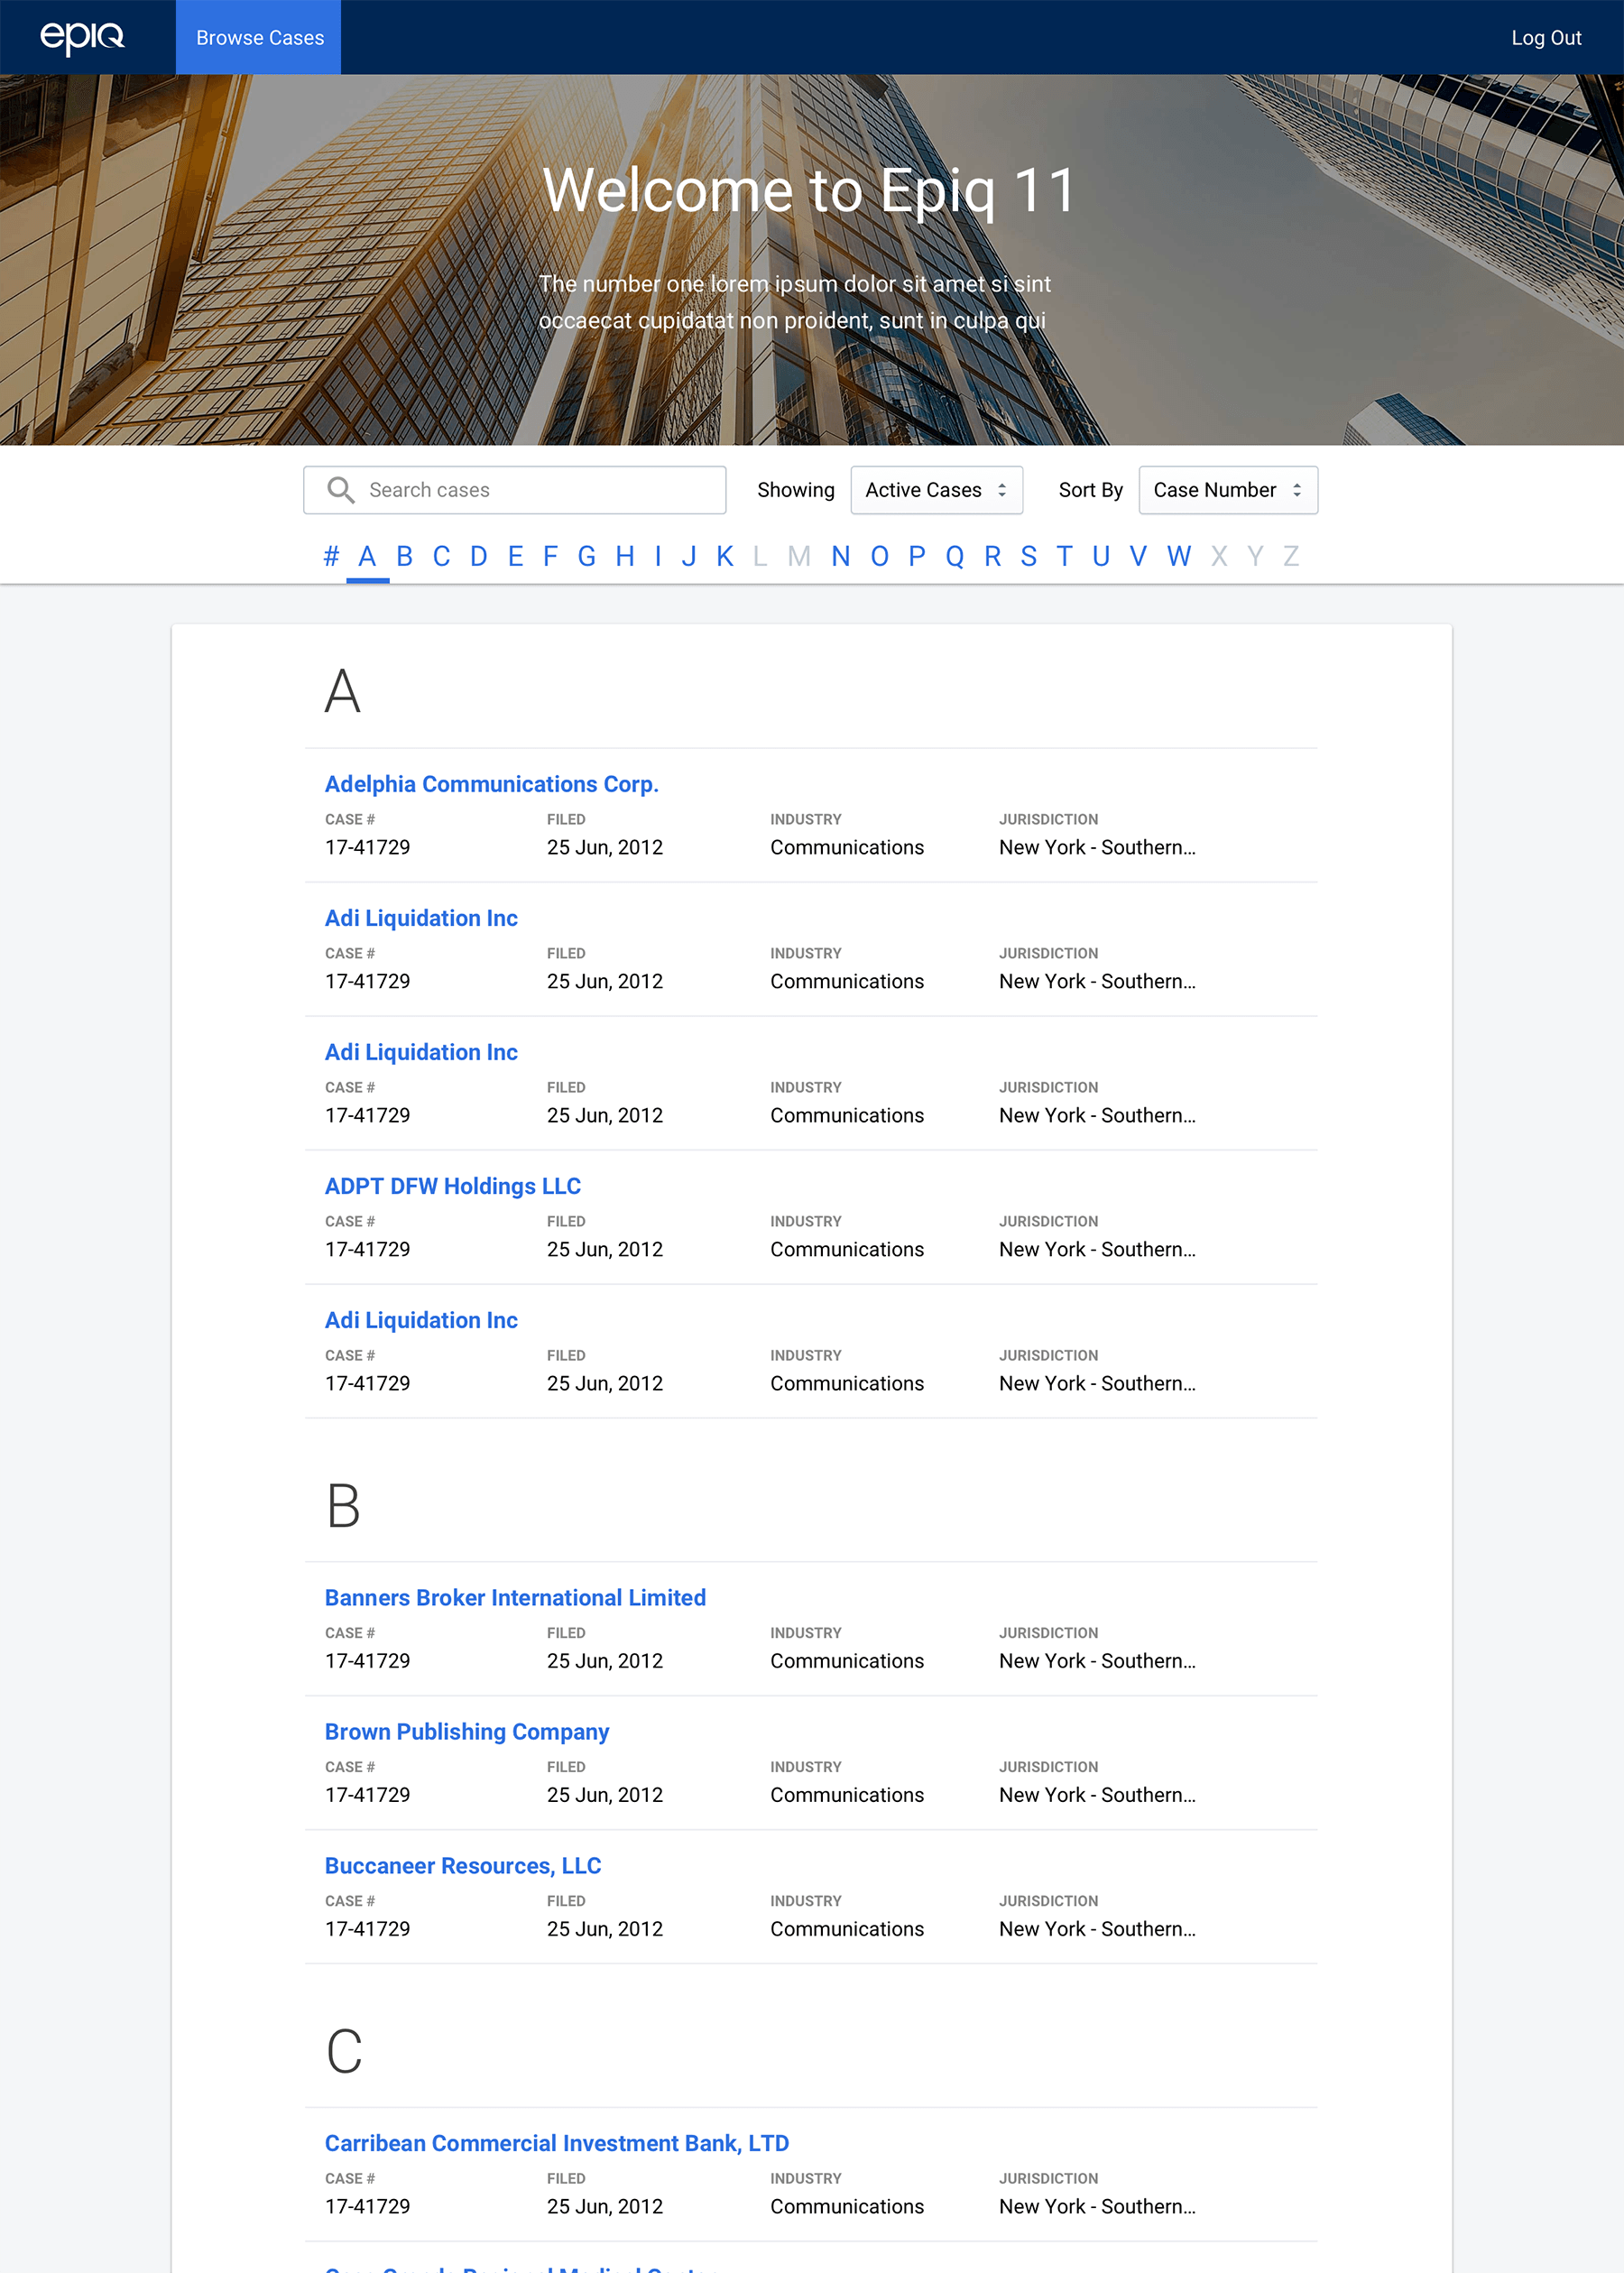The height and width of the screenshot is (2273, 1624).
Task: Open Brown Publishing Company case
Action: (466, 1732)
